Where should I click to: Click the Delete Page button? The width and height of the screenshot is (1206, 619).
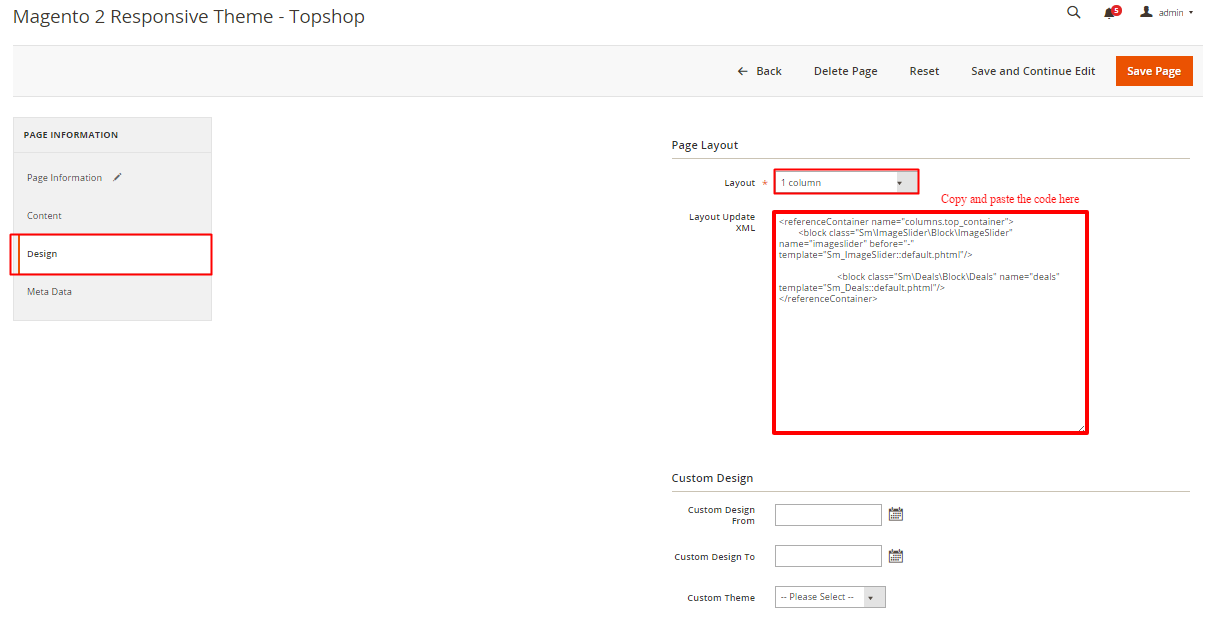coord(845,71)
